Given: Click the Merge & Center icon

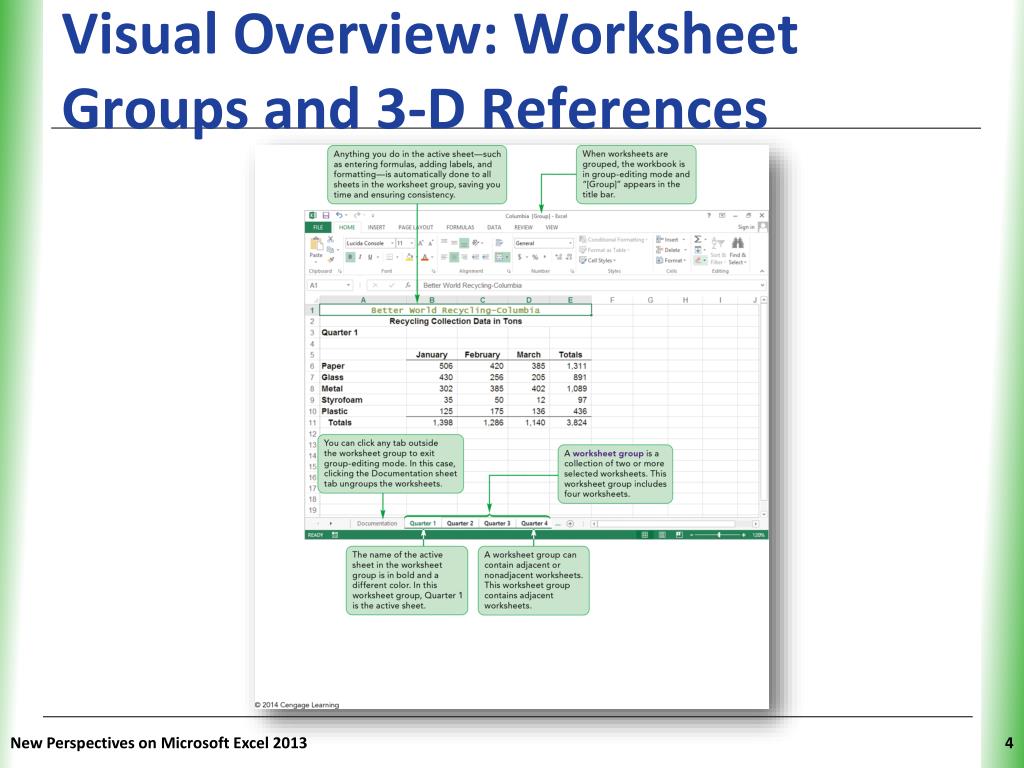Looking at the screenshot, I should coord(501,257).
